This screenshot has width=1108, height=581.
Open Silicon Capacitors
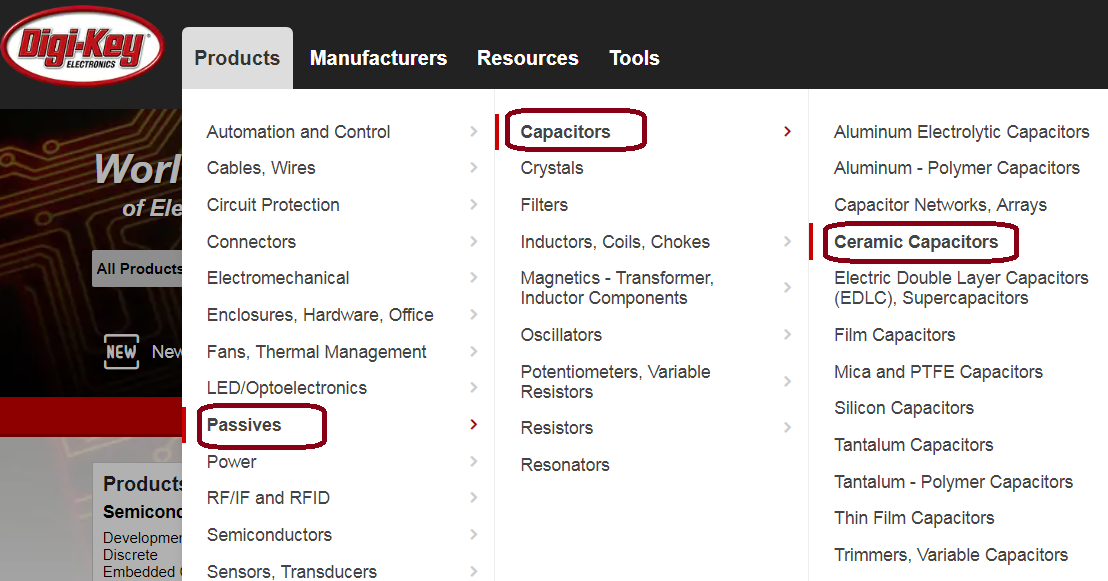pos(904,408)
